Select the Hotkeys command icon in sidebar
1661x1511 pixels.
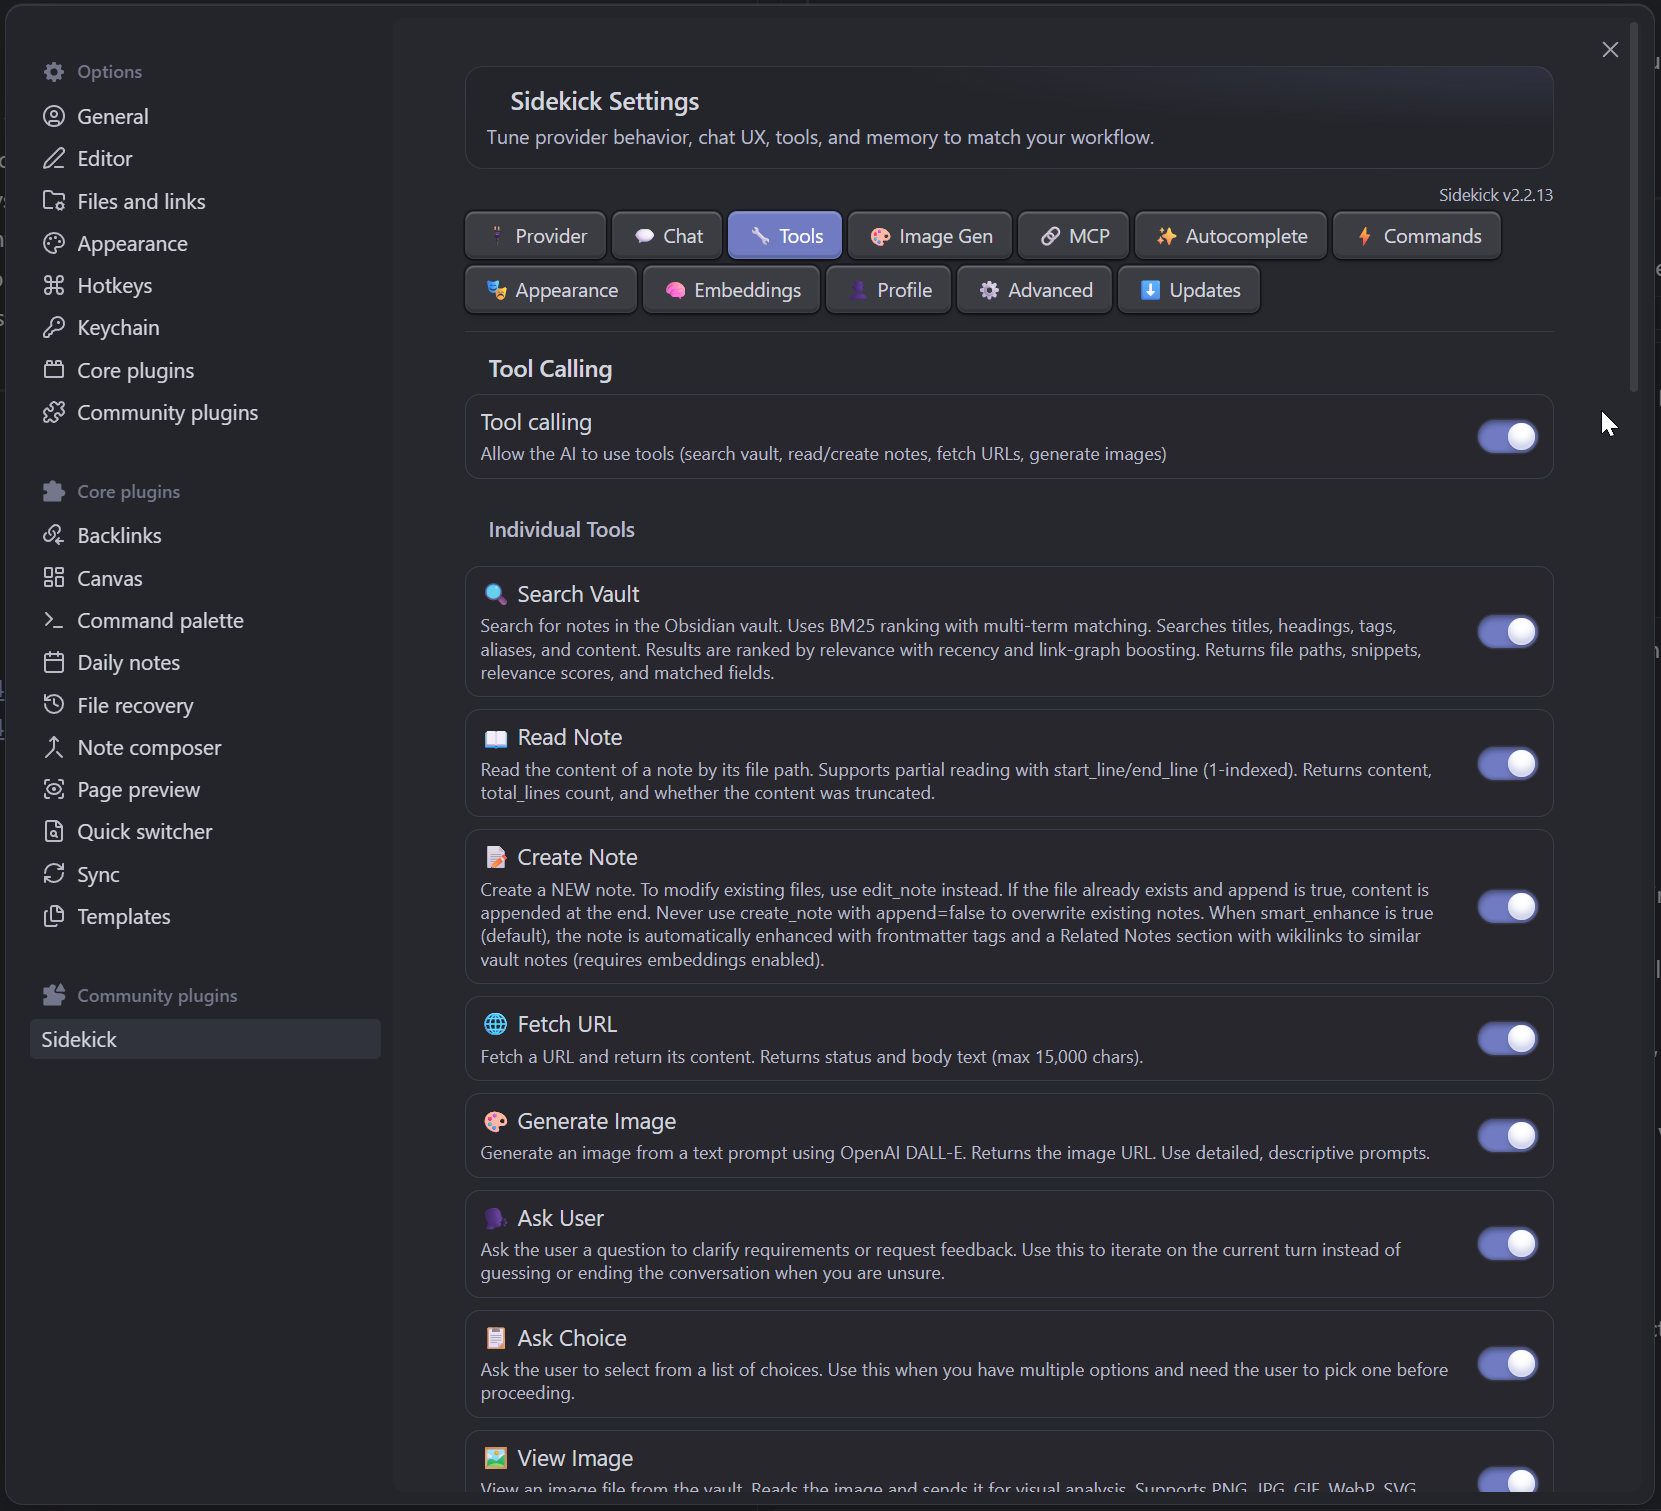[x=55, y=285]
